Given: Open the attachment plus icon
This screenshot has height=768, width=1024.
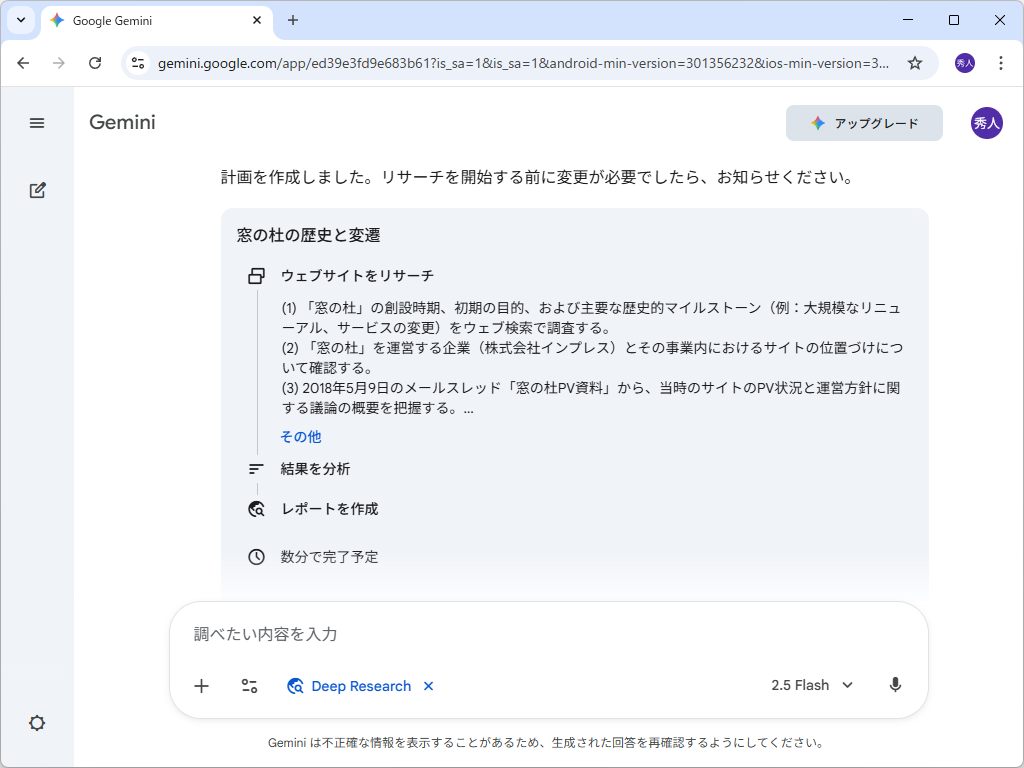Looking at the screenshot, I should (x=201, y=686).
